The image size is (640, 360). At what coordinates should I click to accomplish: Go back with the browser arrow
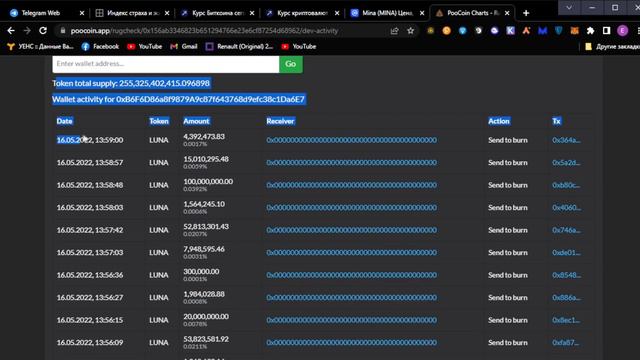(11, 31)
